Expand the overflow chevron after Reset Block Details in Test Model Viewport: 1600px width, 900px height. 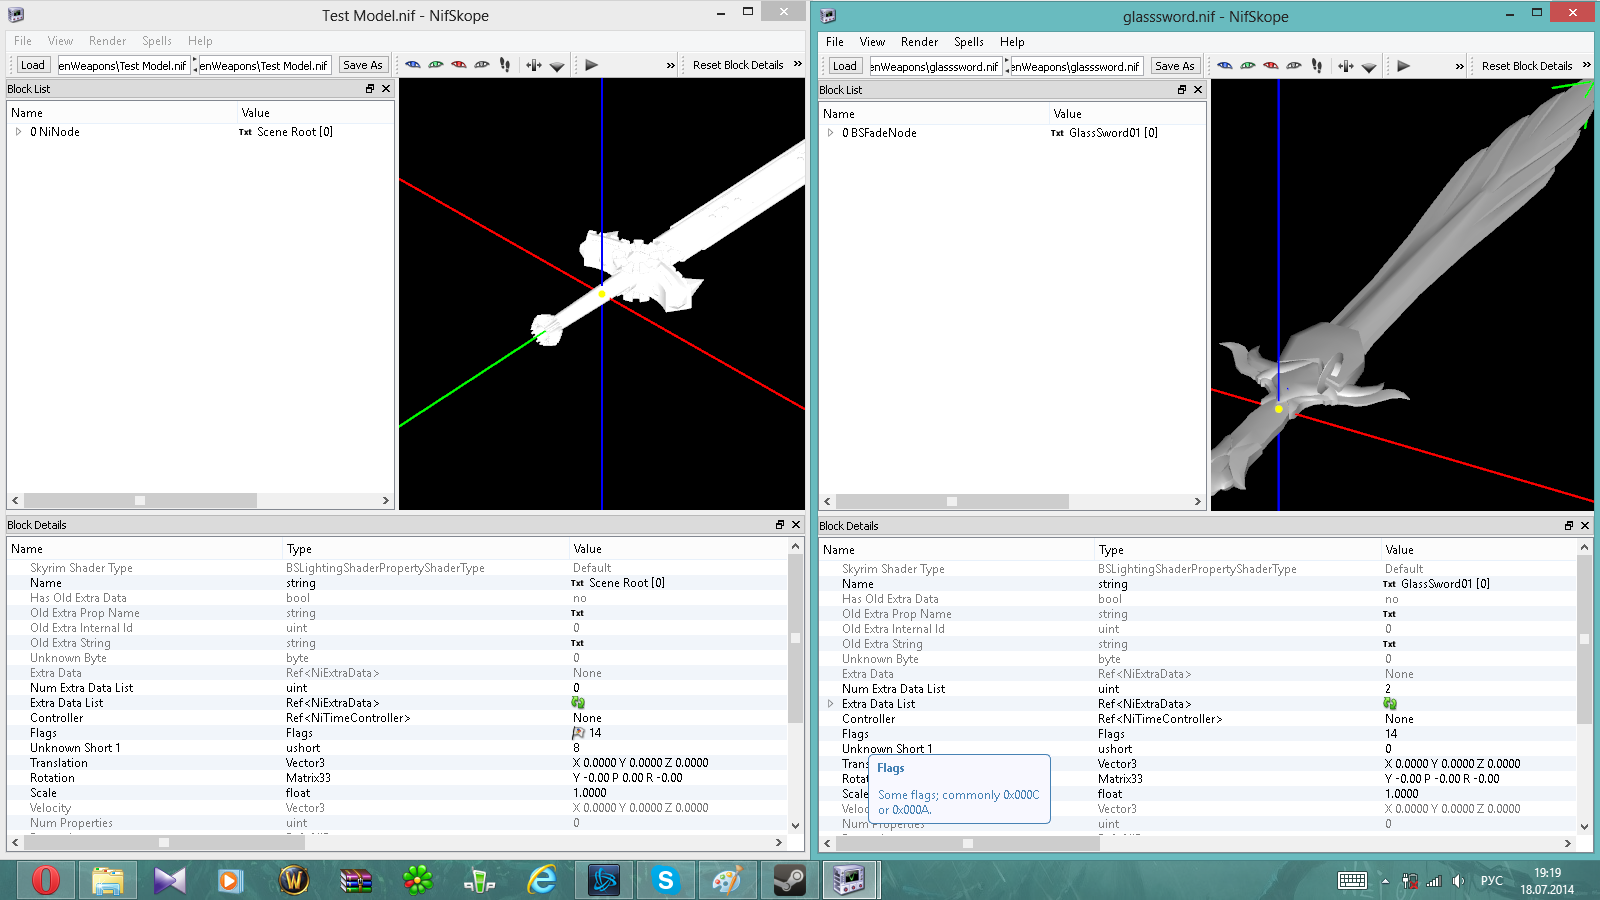point(798,64)
